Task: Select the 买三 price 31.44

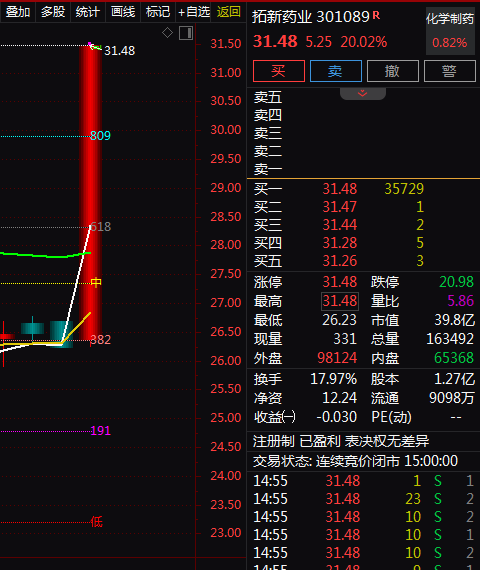Action: (x=340, y=225)
